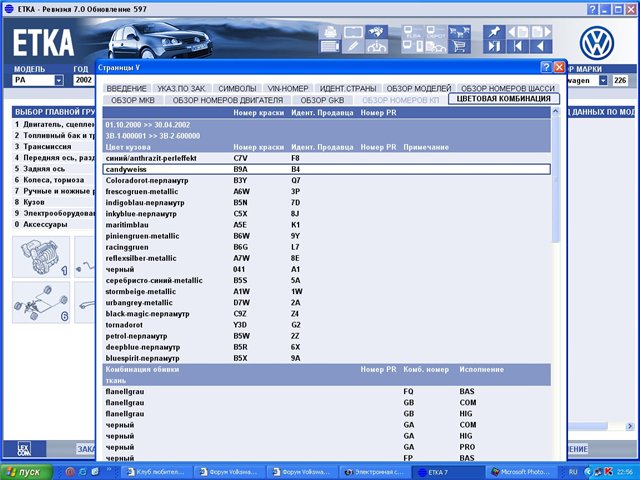Select the reflexsilber-metallic row
The image size is (640, 480).
[x=327, y=258]
